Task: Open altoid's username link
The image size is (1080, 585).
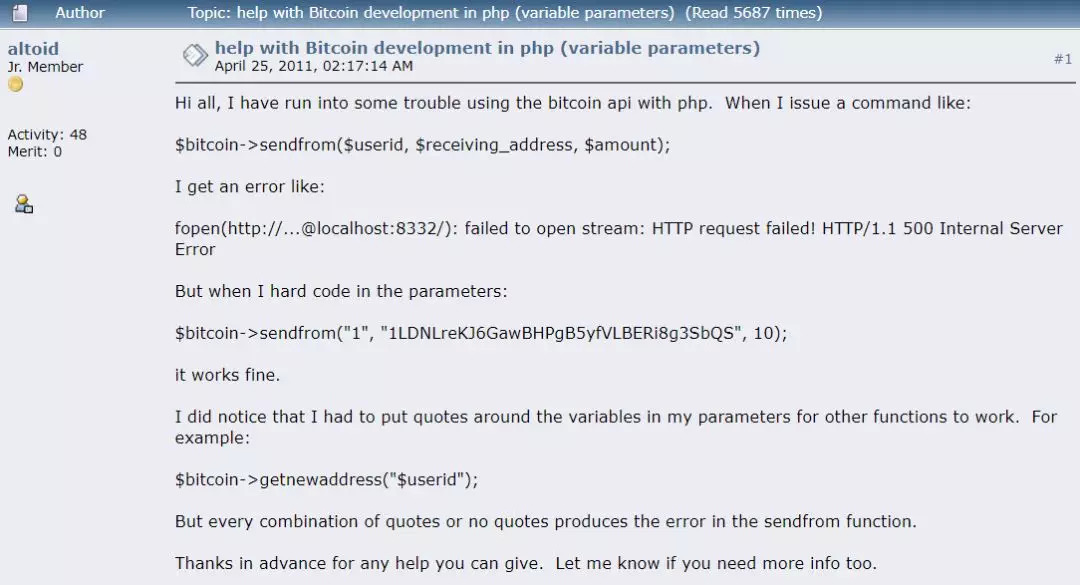Action: pyautogui.click(x=32, y=48)
